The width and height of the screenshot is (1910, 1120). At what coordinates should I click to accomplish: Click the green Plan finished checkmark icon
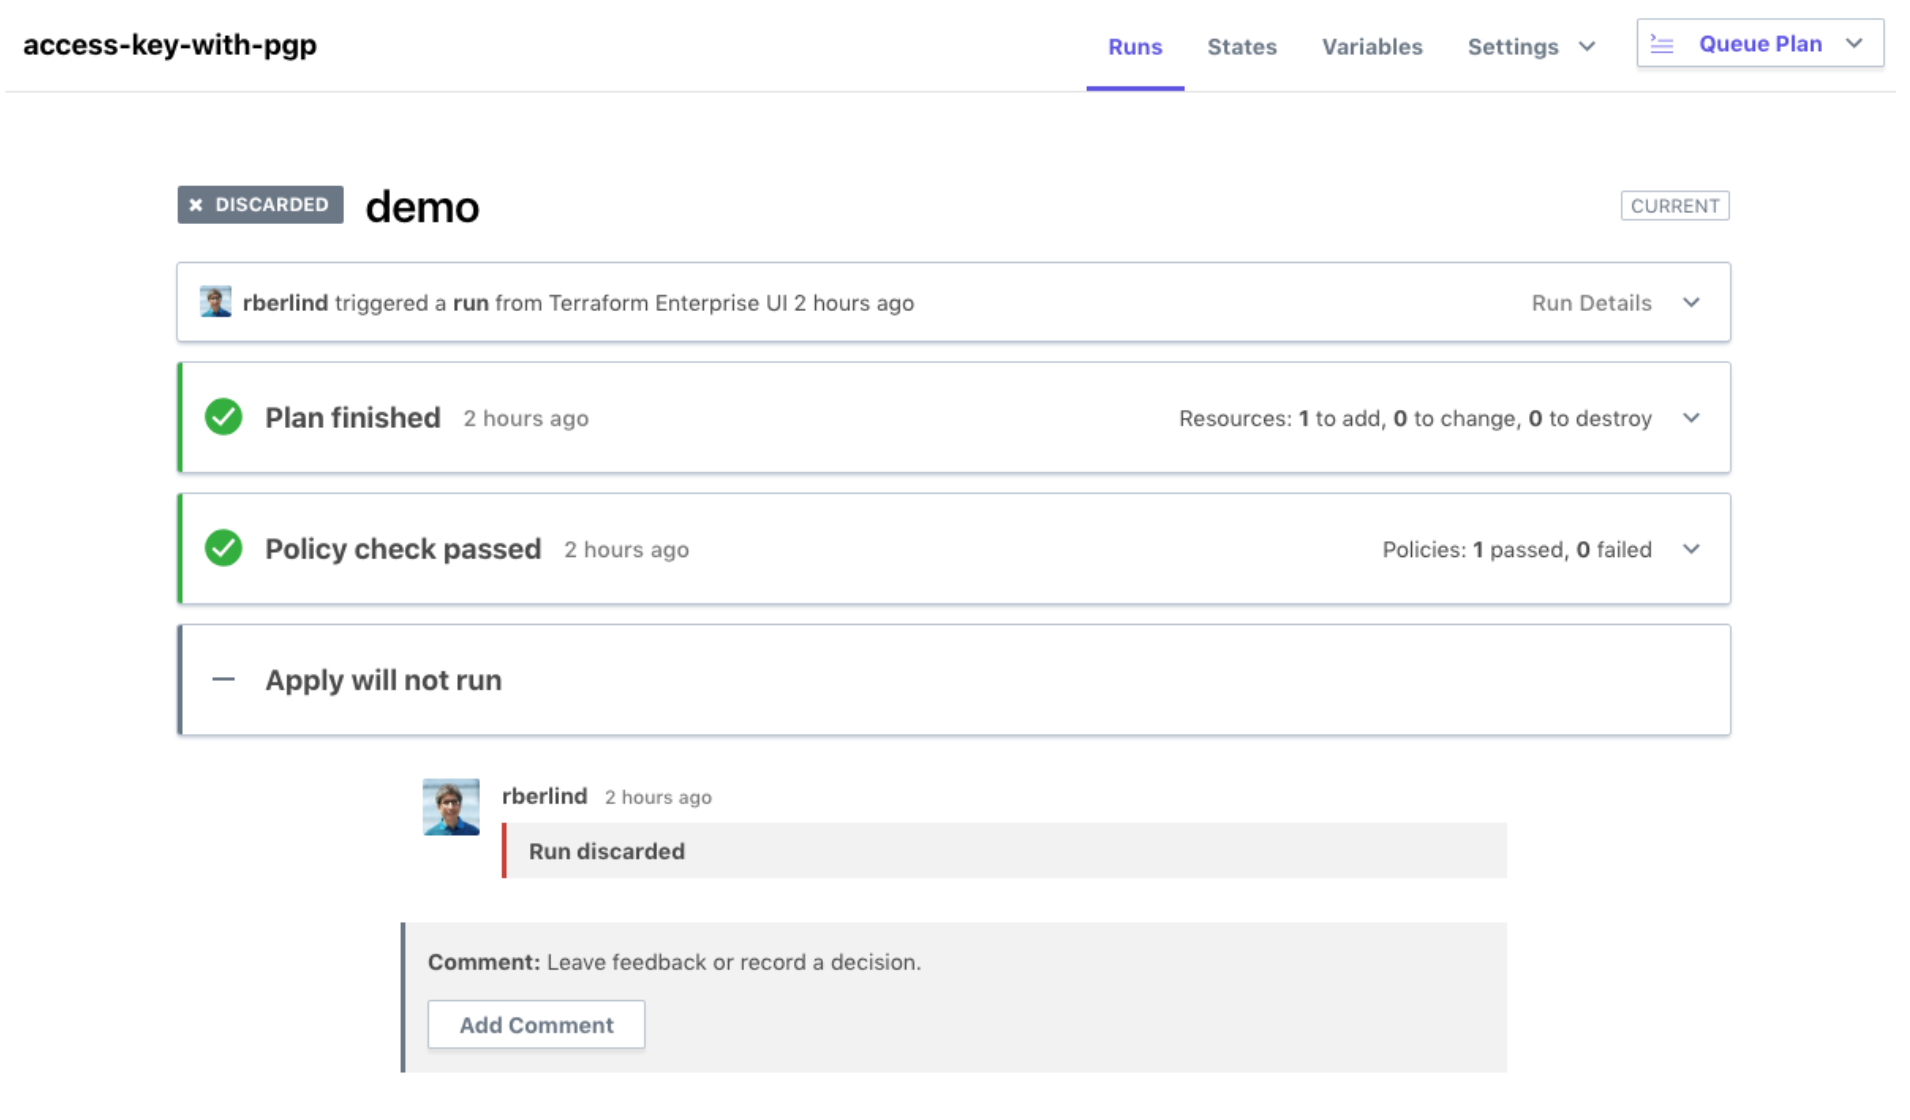[x=223, y=417]
